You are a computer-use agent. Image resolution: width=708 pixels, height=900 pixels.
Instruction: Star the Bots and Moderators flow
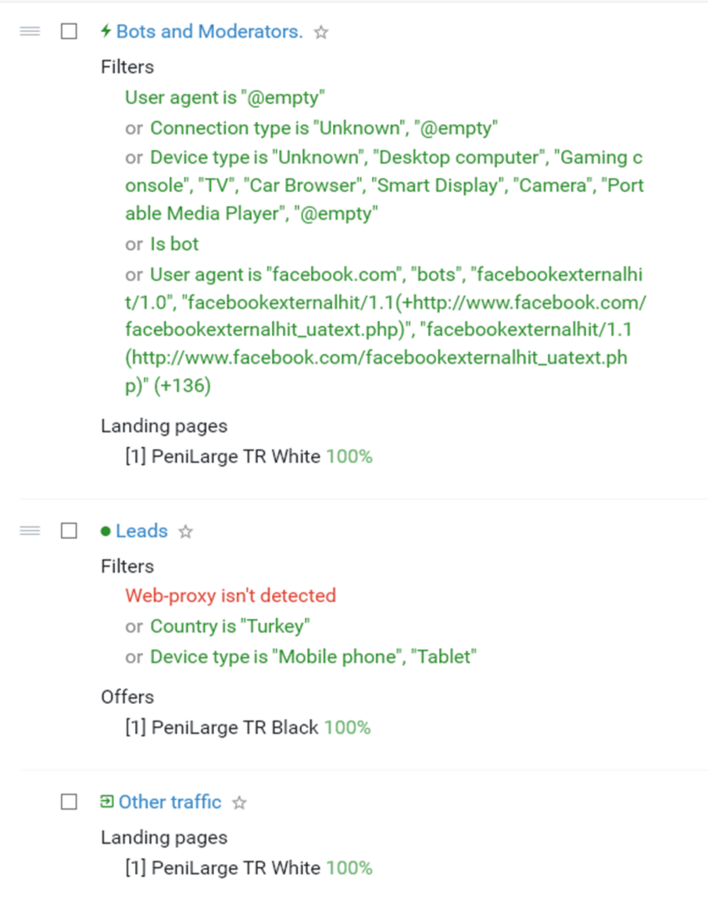click(x=321, y=32)
